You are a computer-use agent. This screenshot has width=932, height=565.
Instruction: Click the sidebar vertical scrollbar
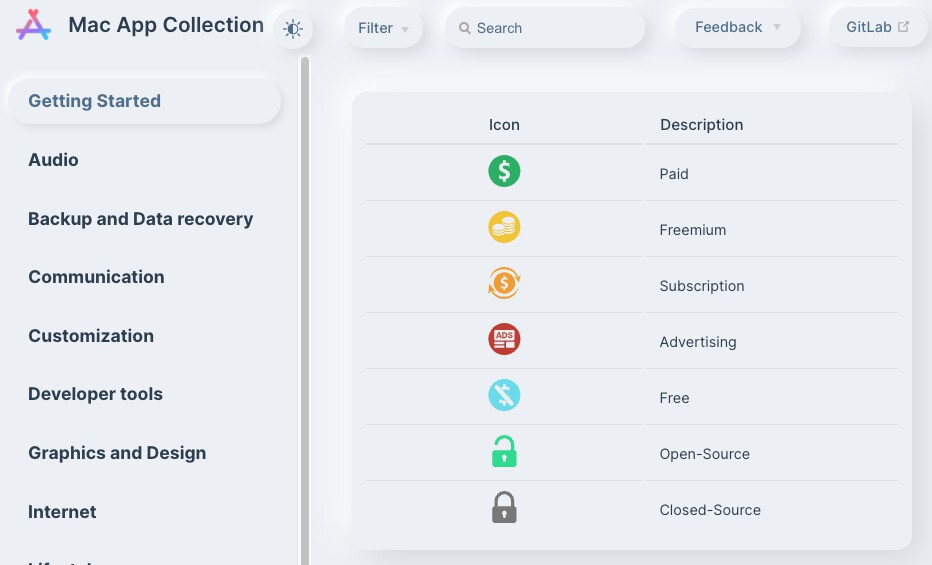[x=305, y=300]
